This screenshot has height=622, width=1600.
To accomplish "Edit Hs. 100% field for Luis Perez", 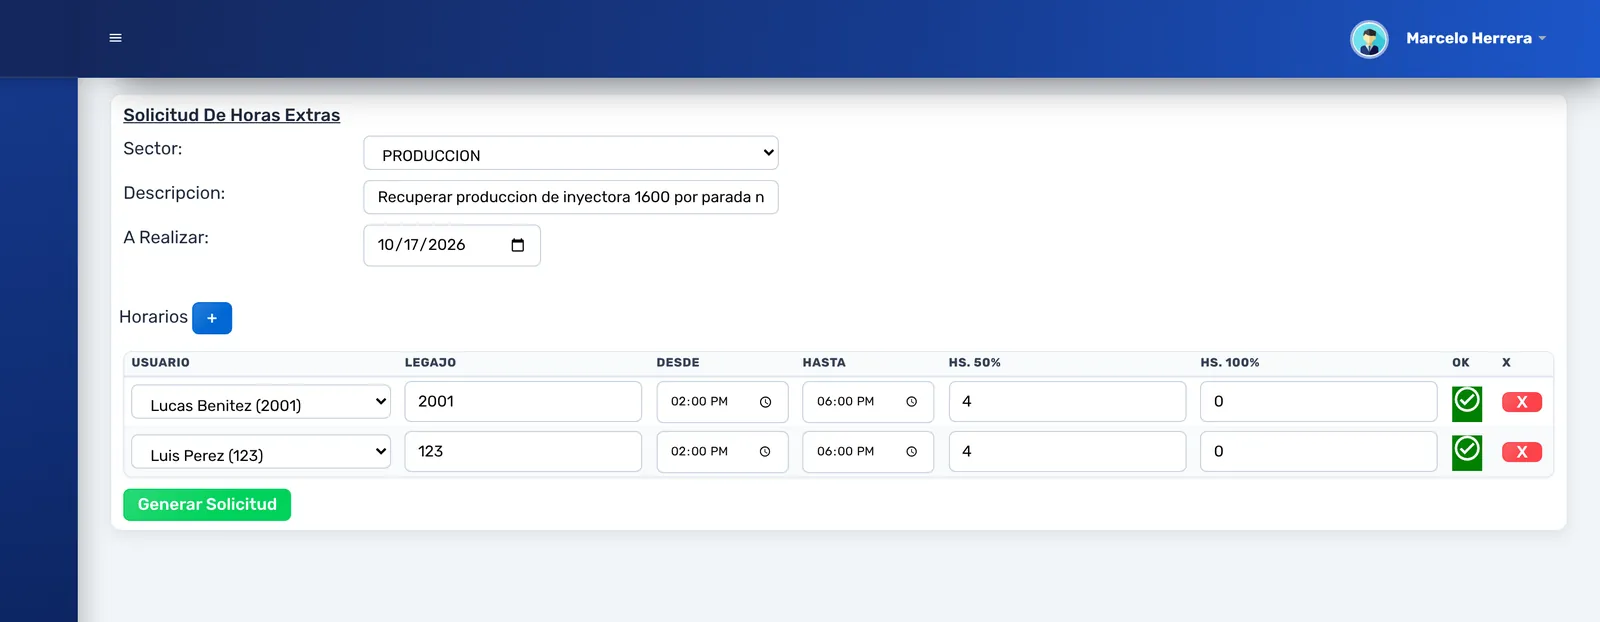I will (x=1319, y=452).
